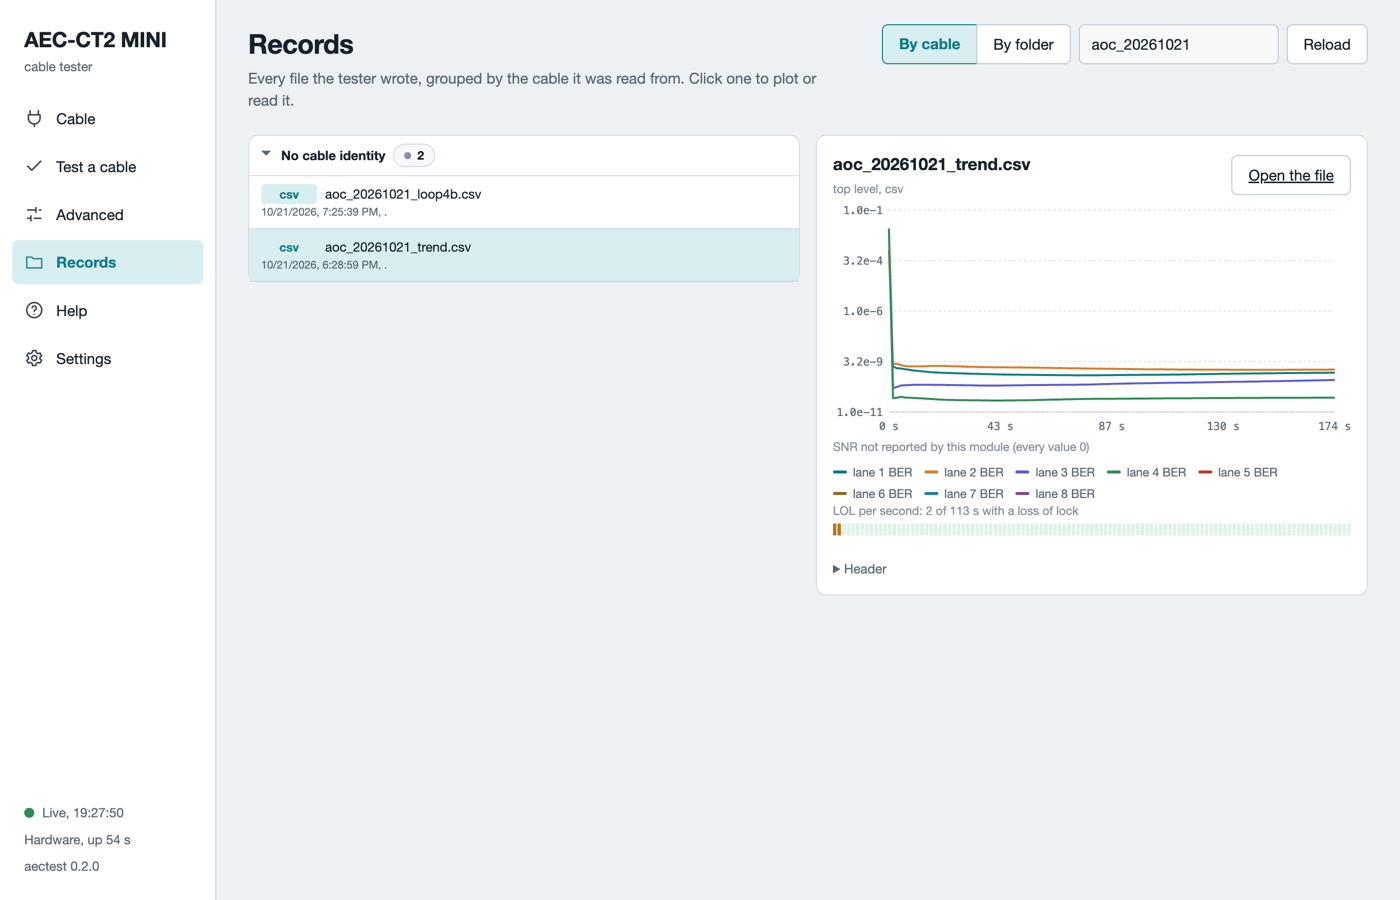Image resolution: width=1400 pixels, height=900 pixels.
Task: Open the Settings page
Action: [108, 358]
